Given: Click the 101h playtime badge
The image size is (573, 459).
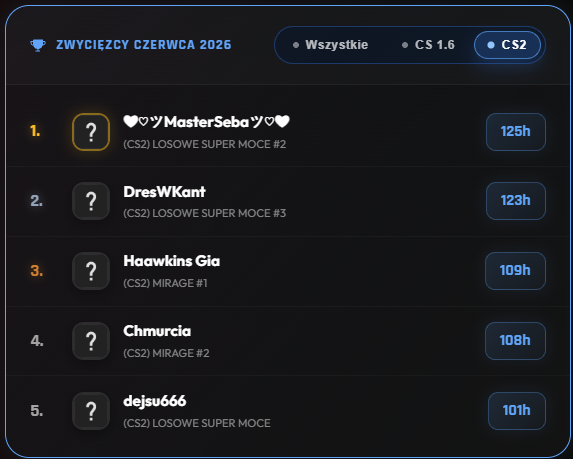Looking at the screenshot, I should point(517,411).
